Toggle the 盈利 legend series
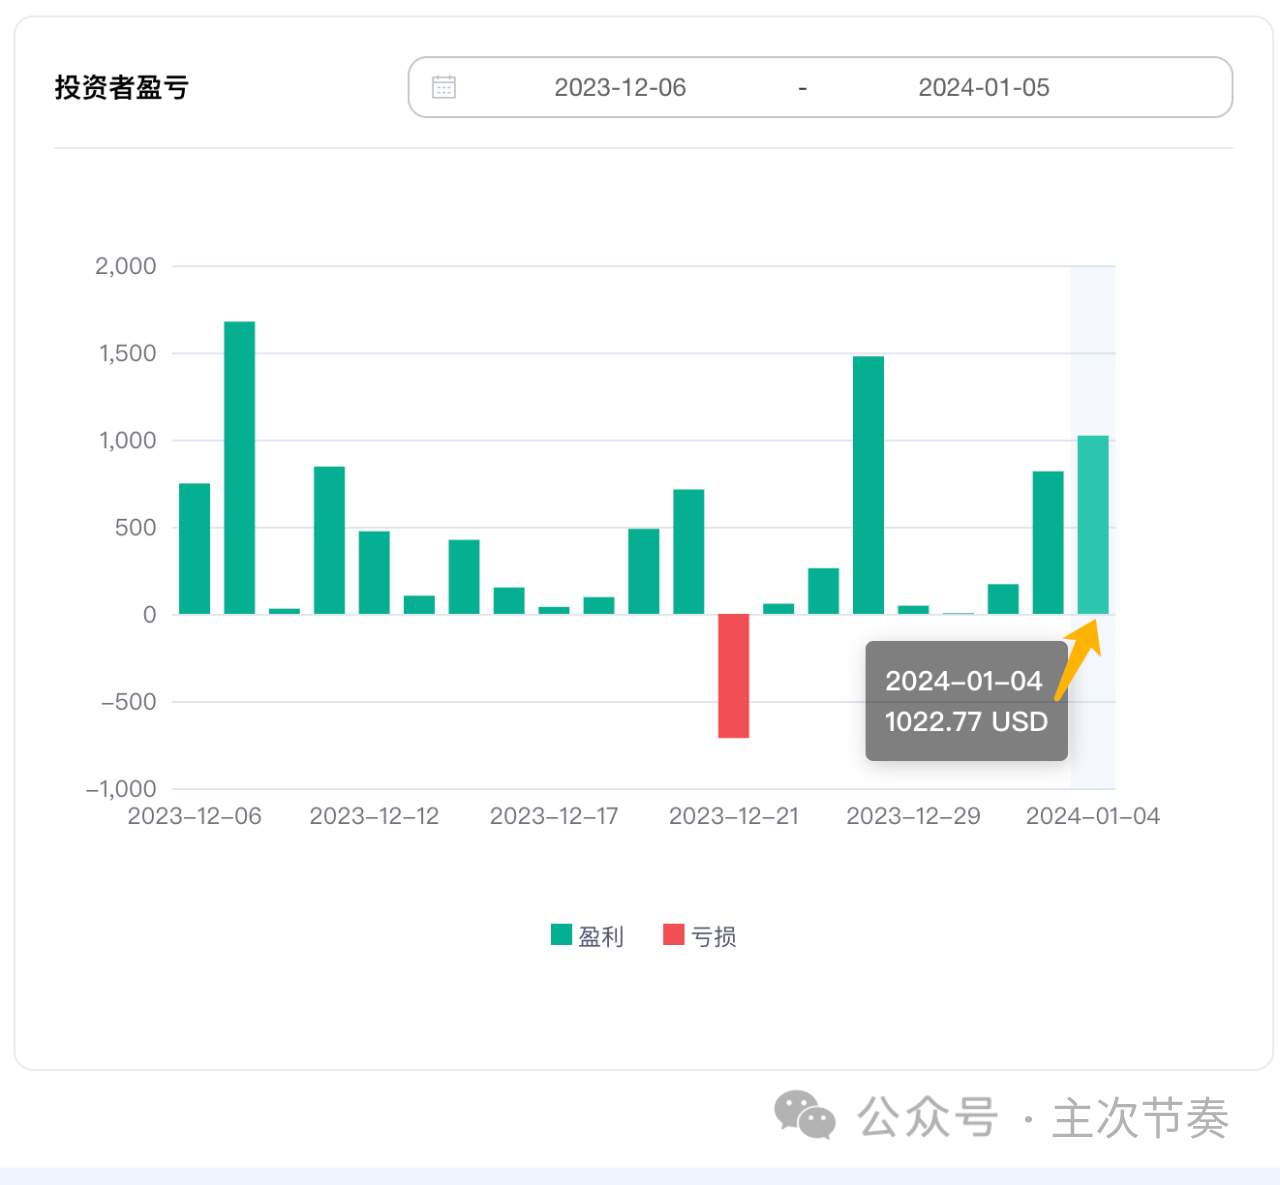This screenshot has height=1185, width=1280. [x=588, y=936]
